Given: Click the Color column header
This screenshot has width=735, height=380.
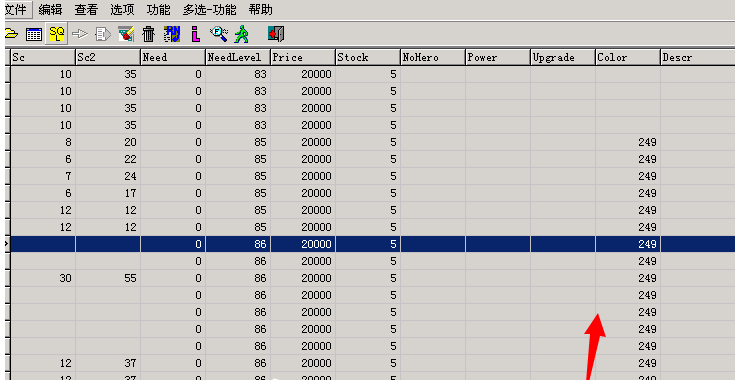Looking at the screenshot, I should [x=628, y=57].
